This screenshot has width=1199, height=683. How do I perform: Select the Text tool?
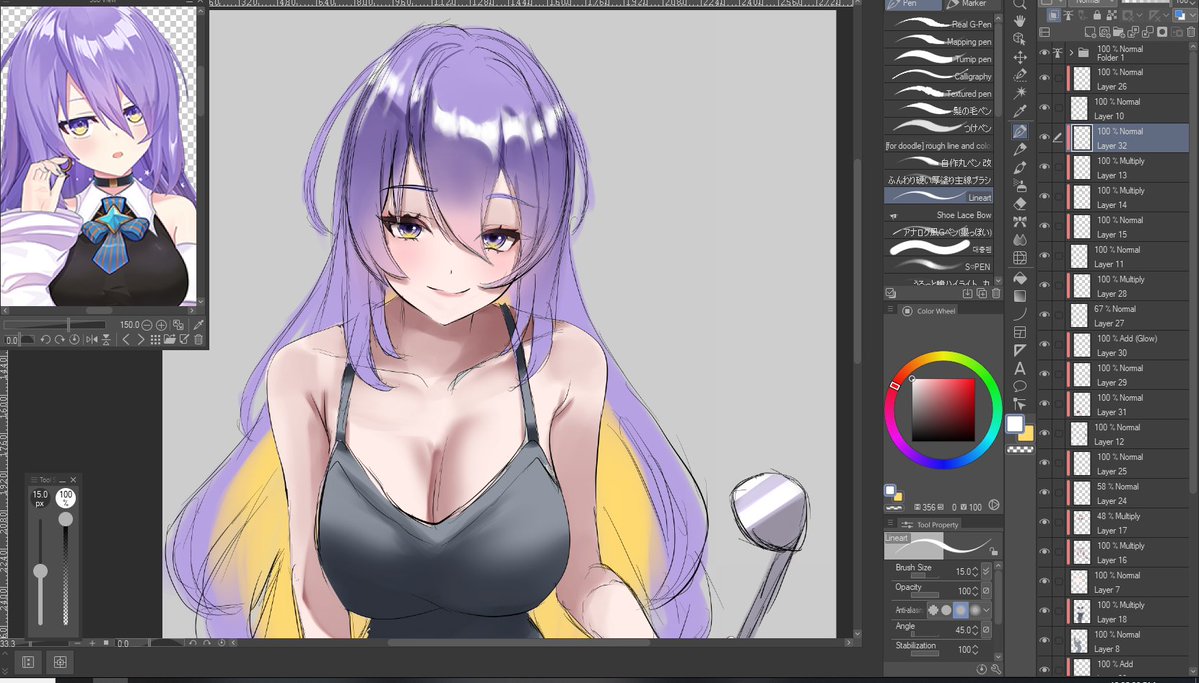[x=1019, y=369]
